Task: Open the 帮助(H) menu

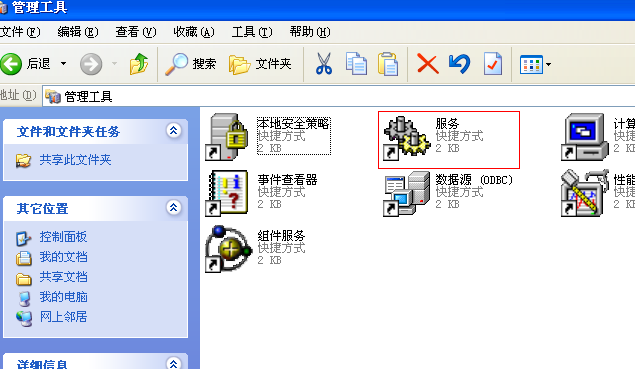Action: [310, 32]
